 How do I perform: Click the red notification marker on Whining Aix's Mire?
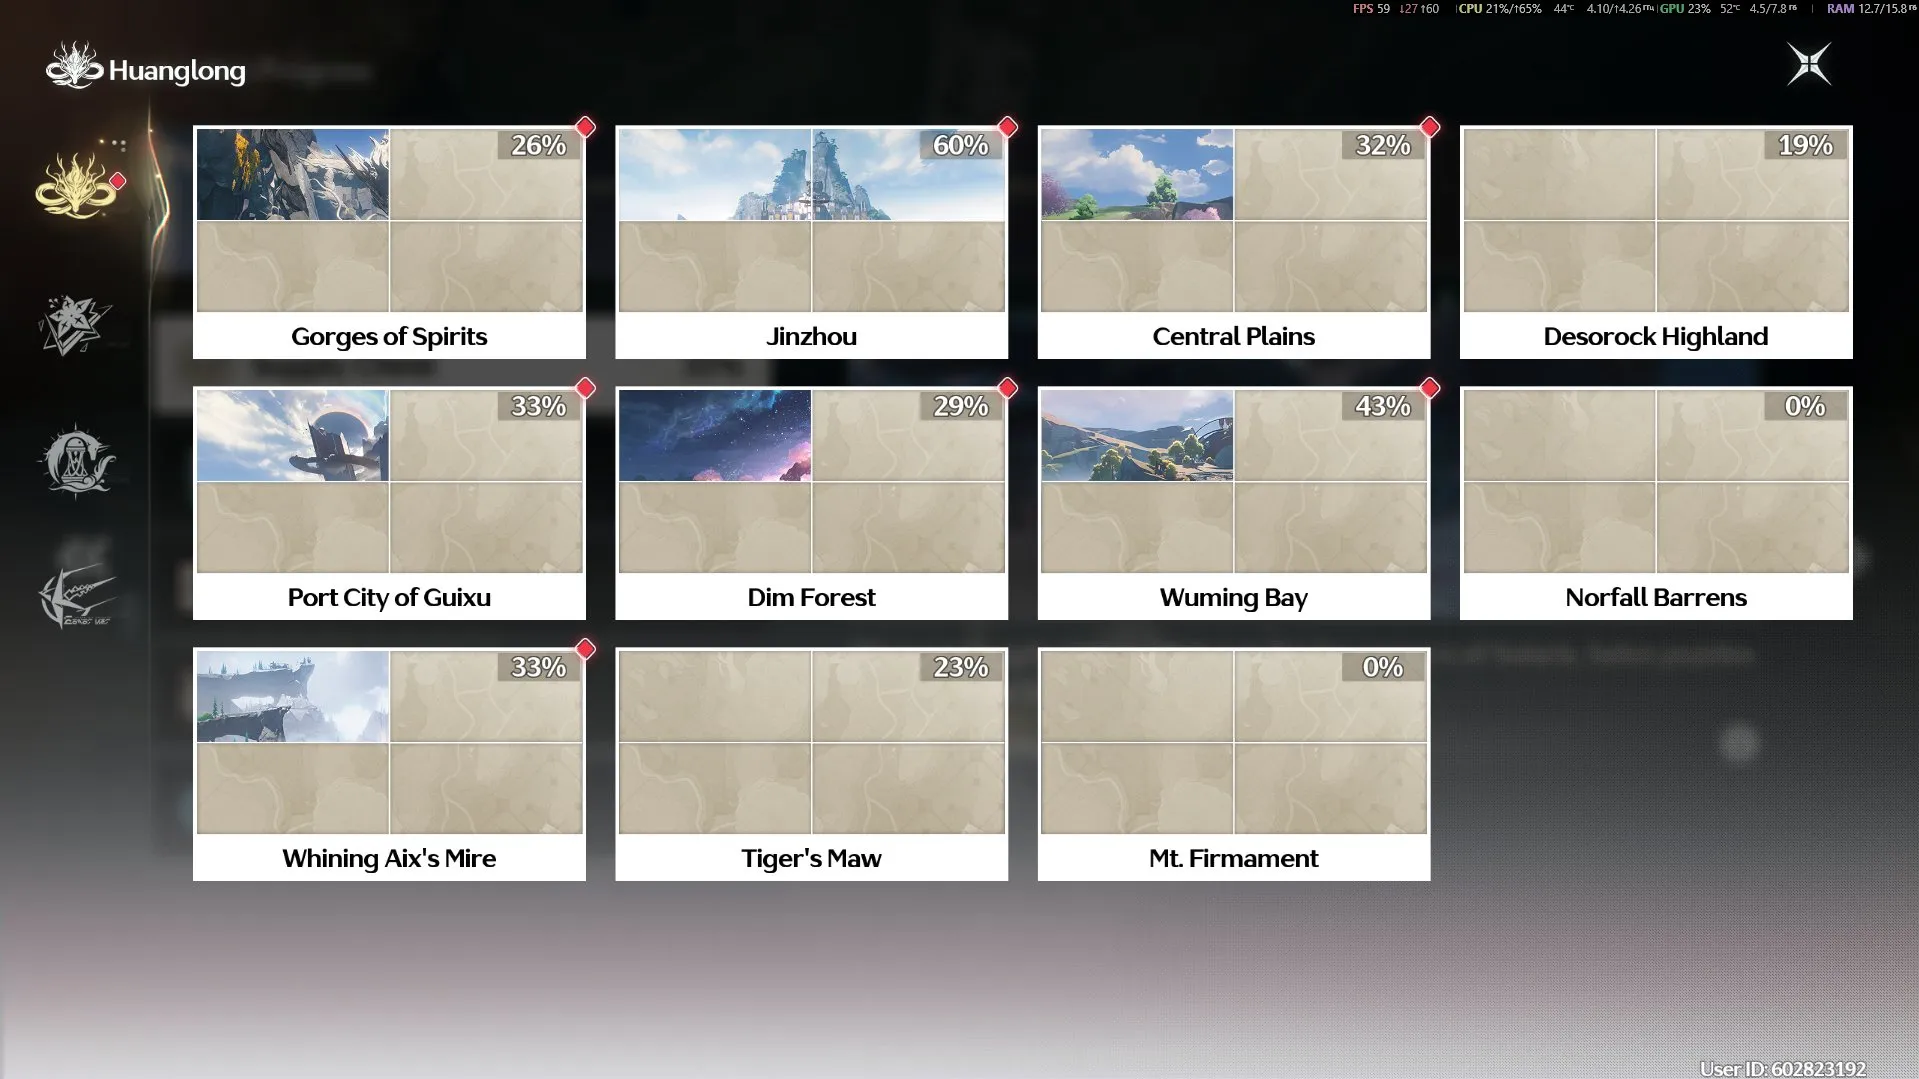tap(586, 649)
